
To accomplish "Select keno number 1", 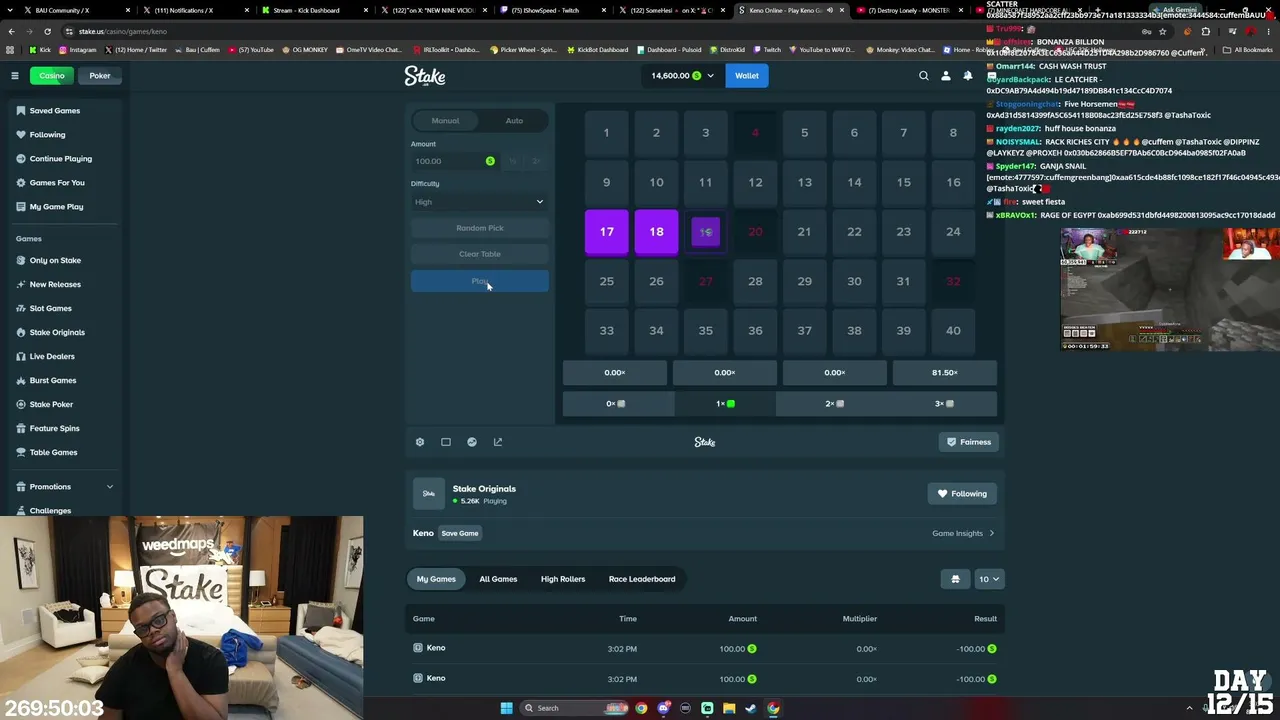I will click(607, 133).
